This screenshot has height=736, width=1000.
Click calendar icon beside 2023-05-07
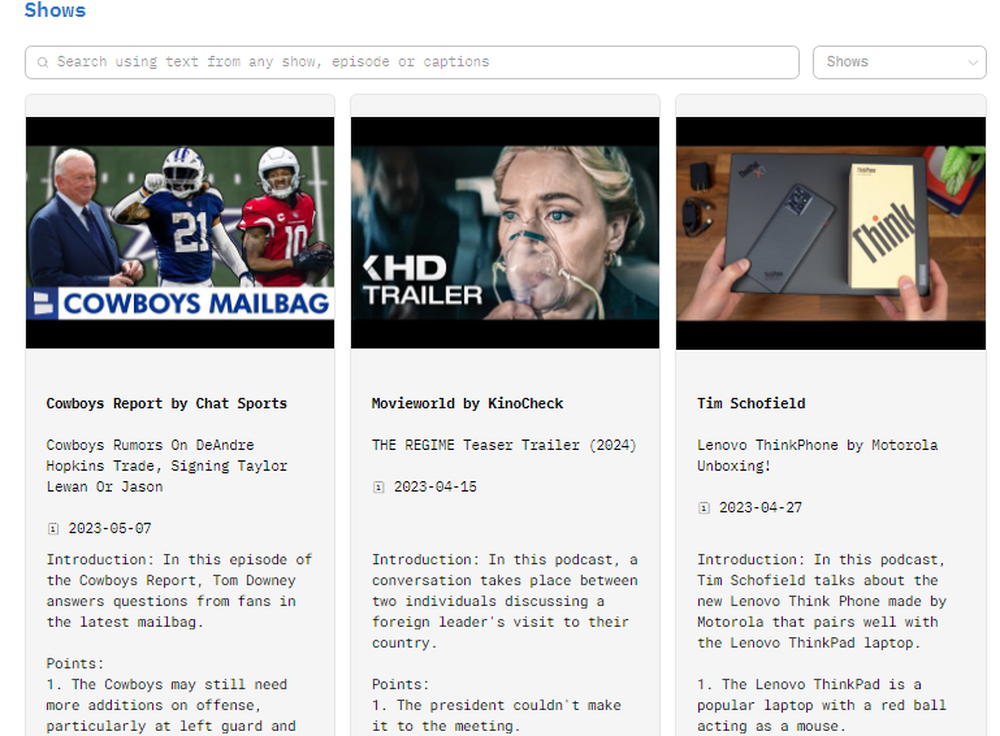coord(54,529)
